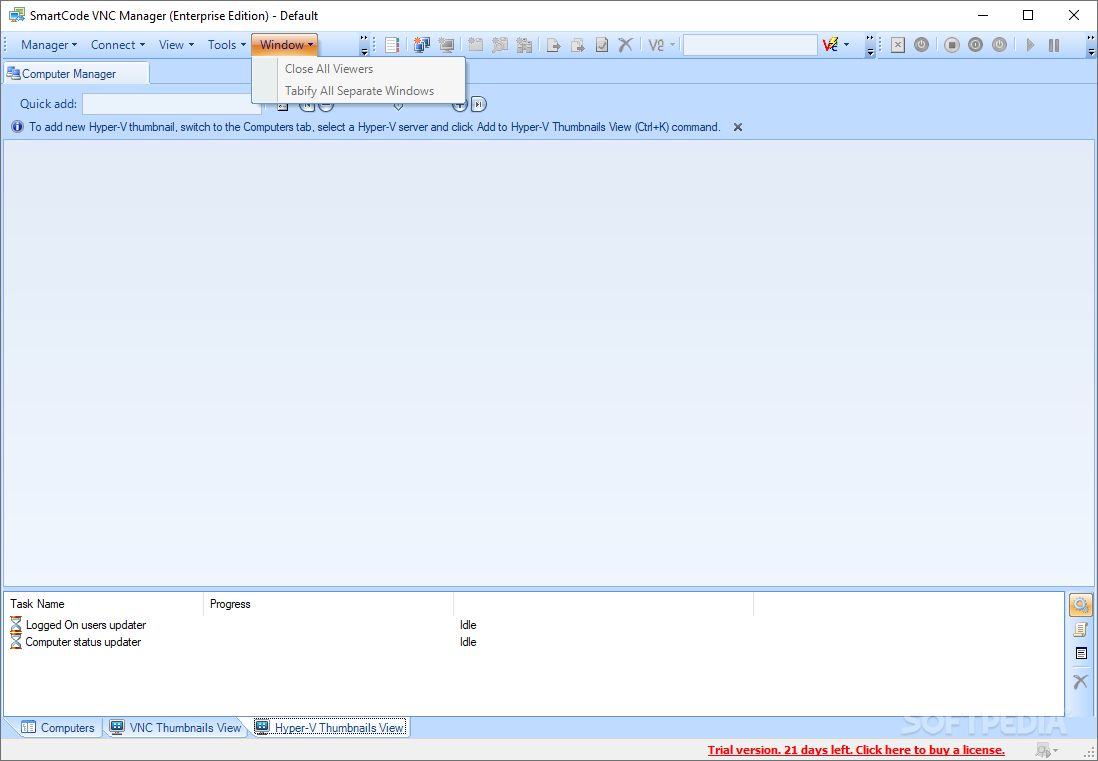This screenshot has width=1098, height=761.
Task: Click the pause bars toolbar icon
Action: coord(1054,45)
